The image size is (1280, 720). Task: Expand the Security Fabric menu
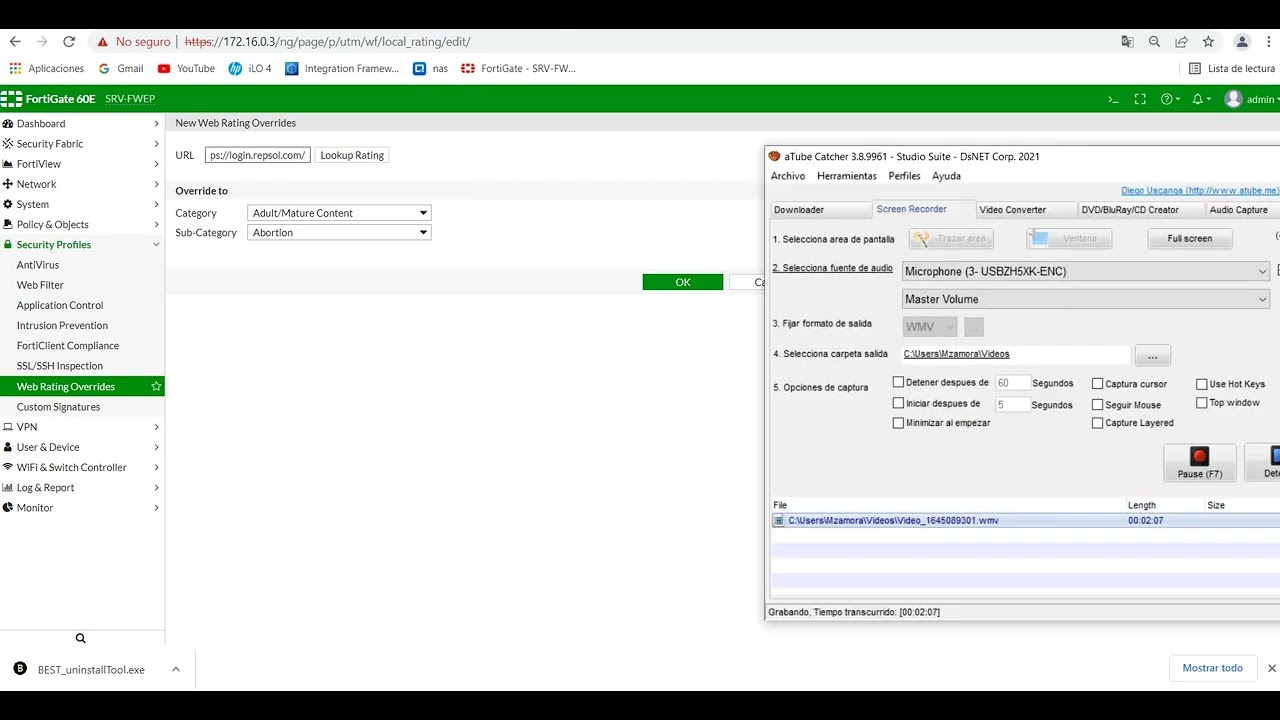[x=82, y=144]
